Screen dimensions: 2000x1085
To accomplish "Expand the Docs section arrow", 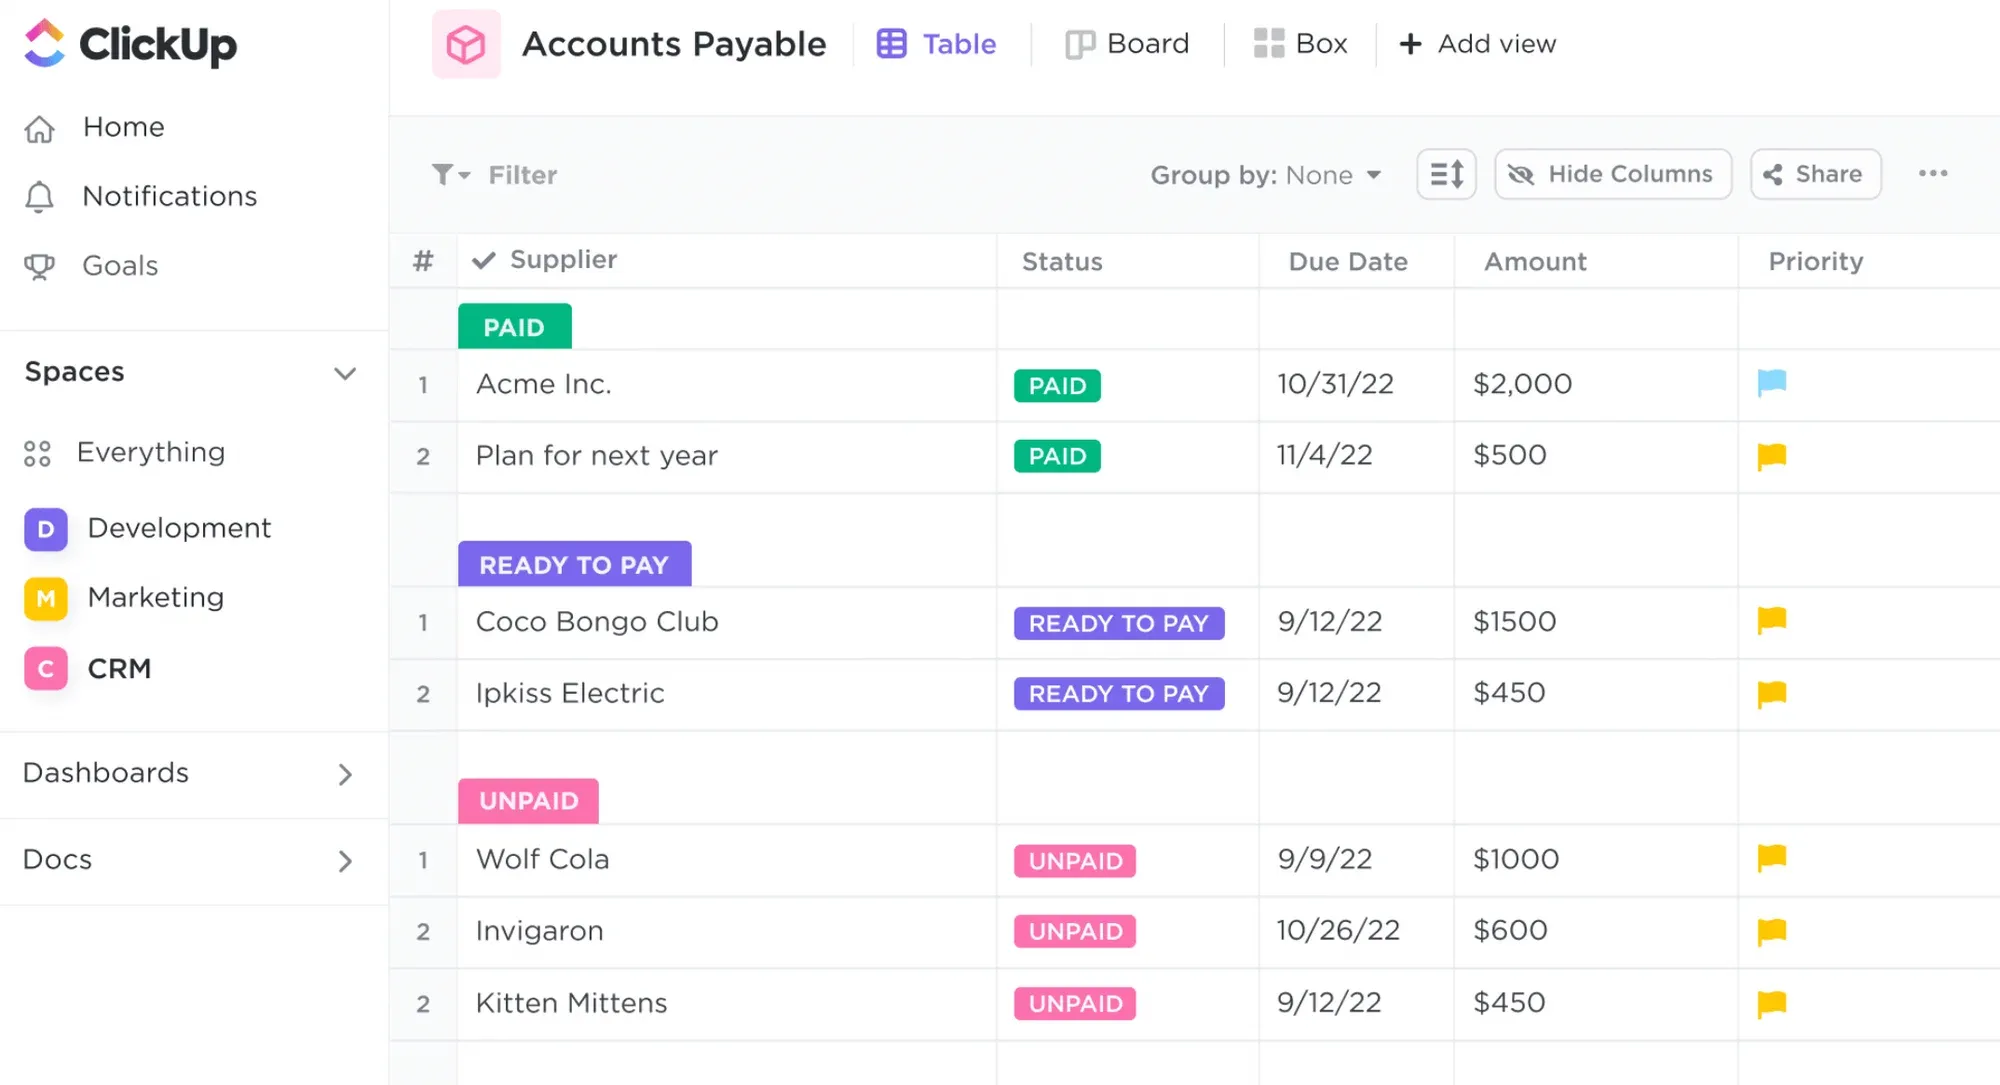I will [345, 861].
